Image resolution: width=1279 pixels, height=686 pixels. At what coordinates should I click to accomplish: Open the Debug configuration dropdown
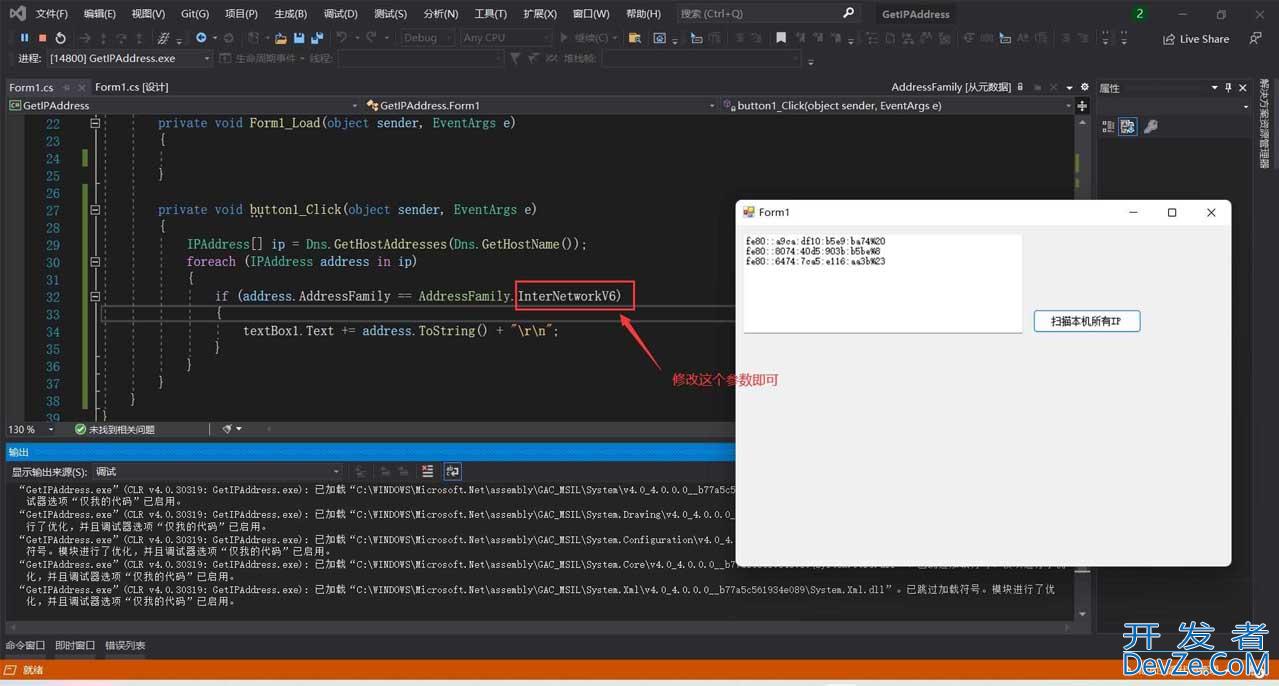click(428, 38)
